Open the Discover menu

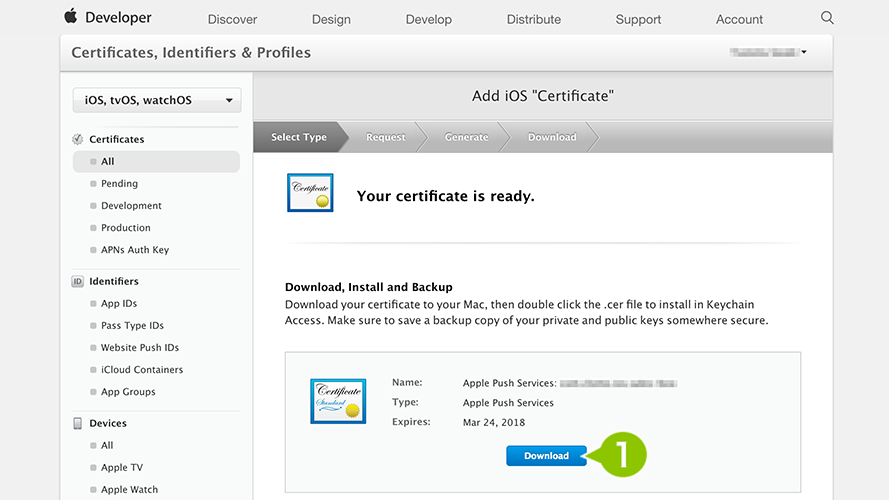click(x=232, y=19)
